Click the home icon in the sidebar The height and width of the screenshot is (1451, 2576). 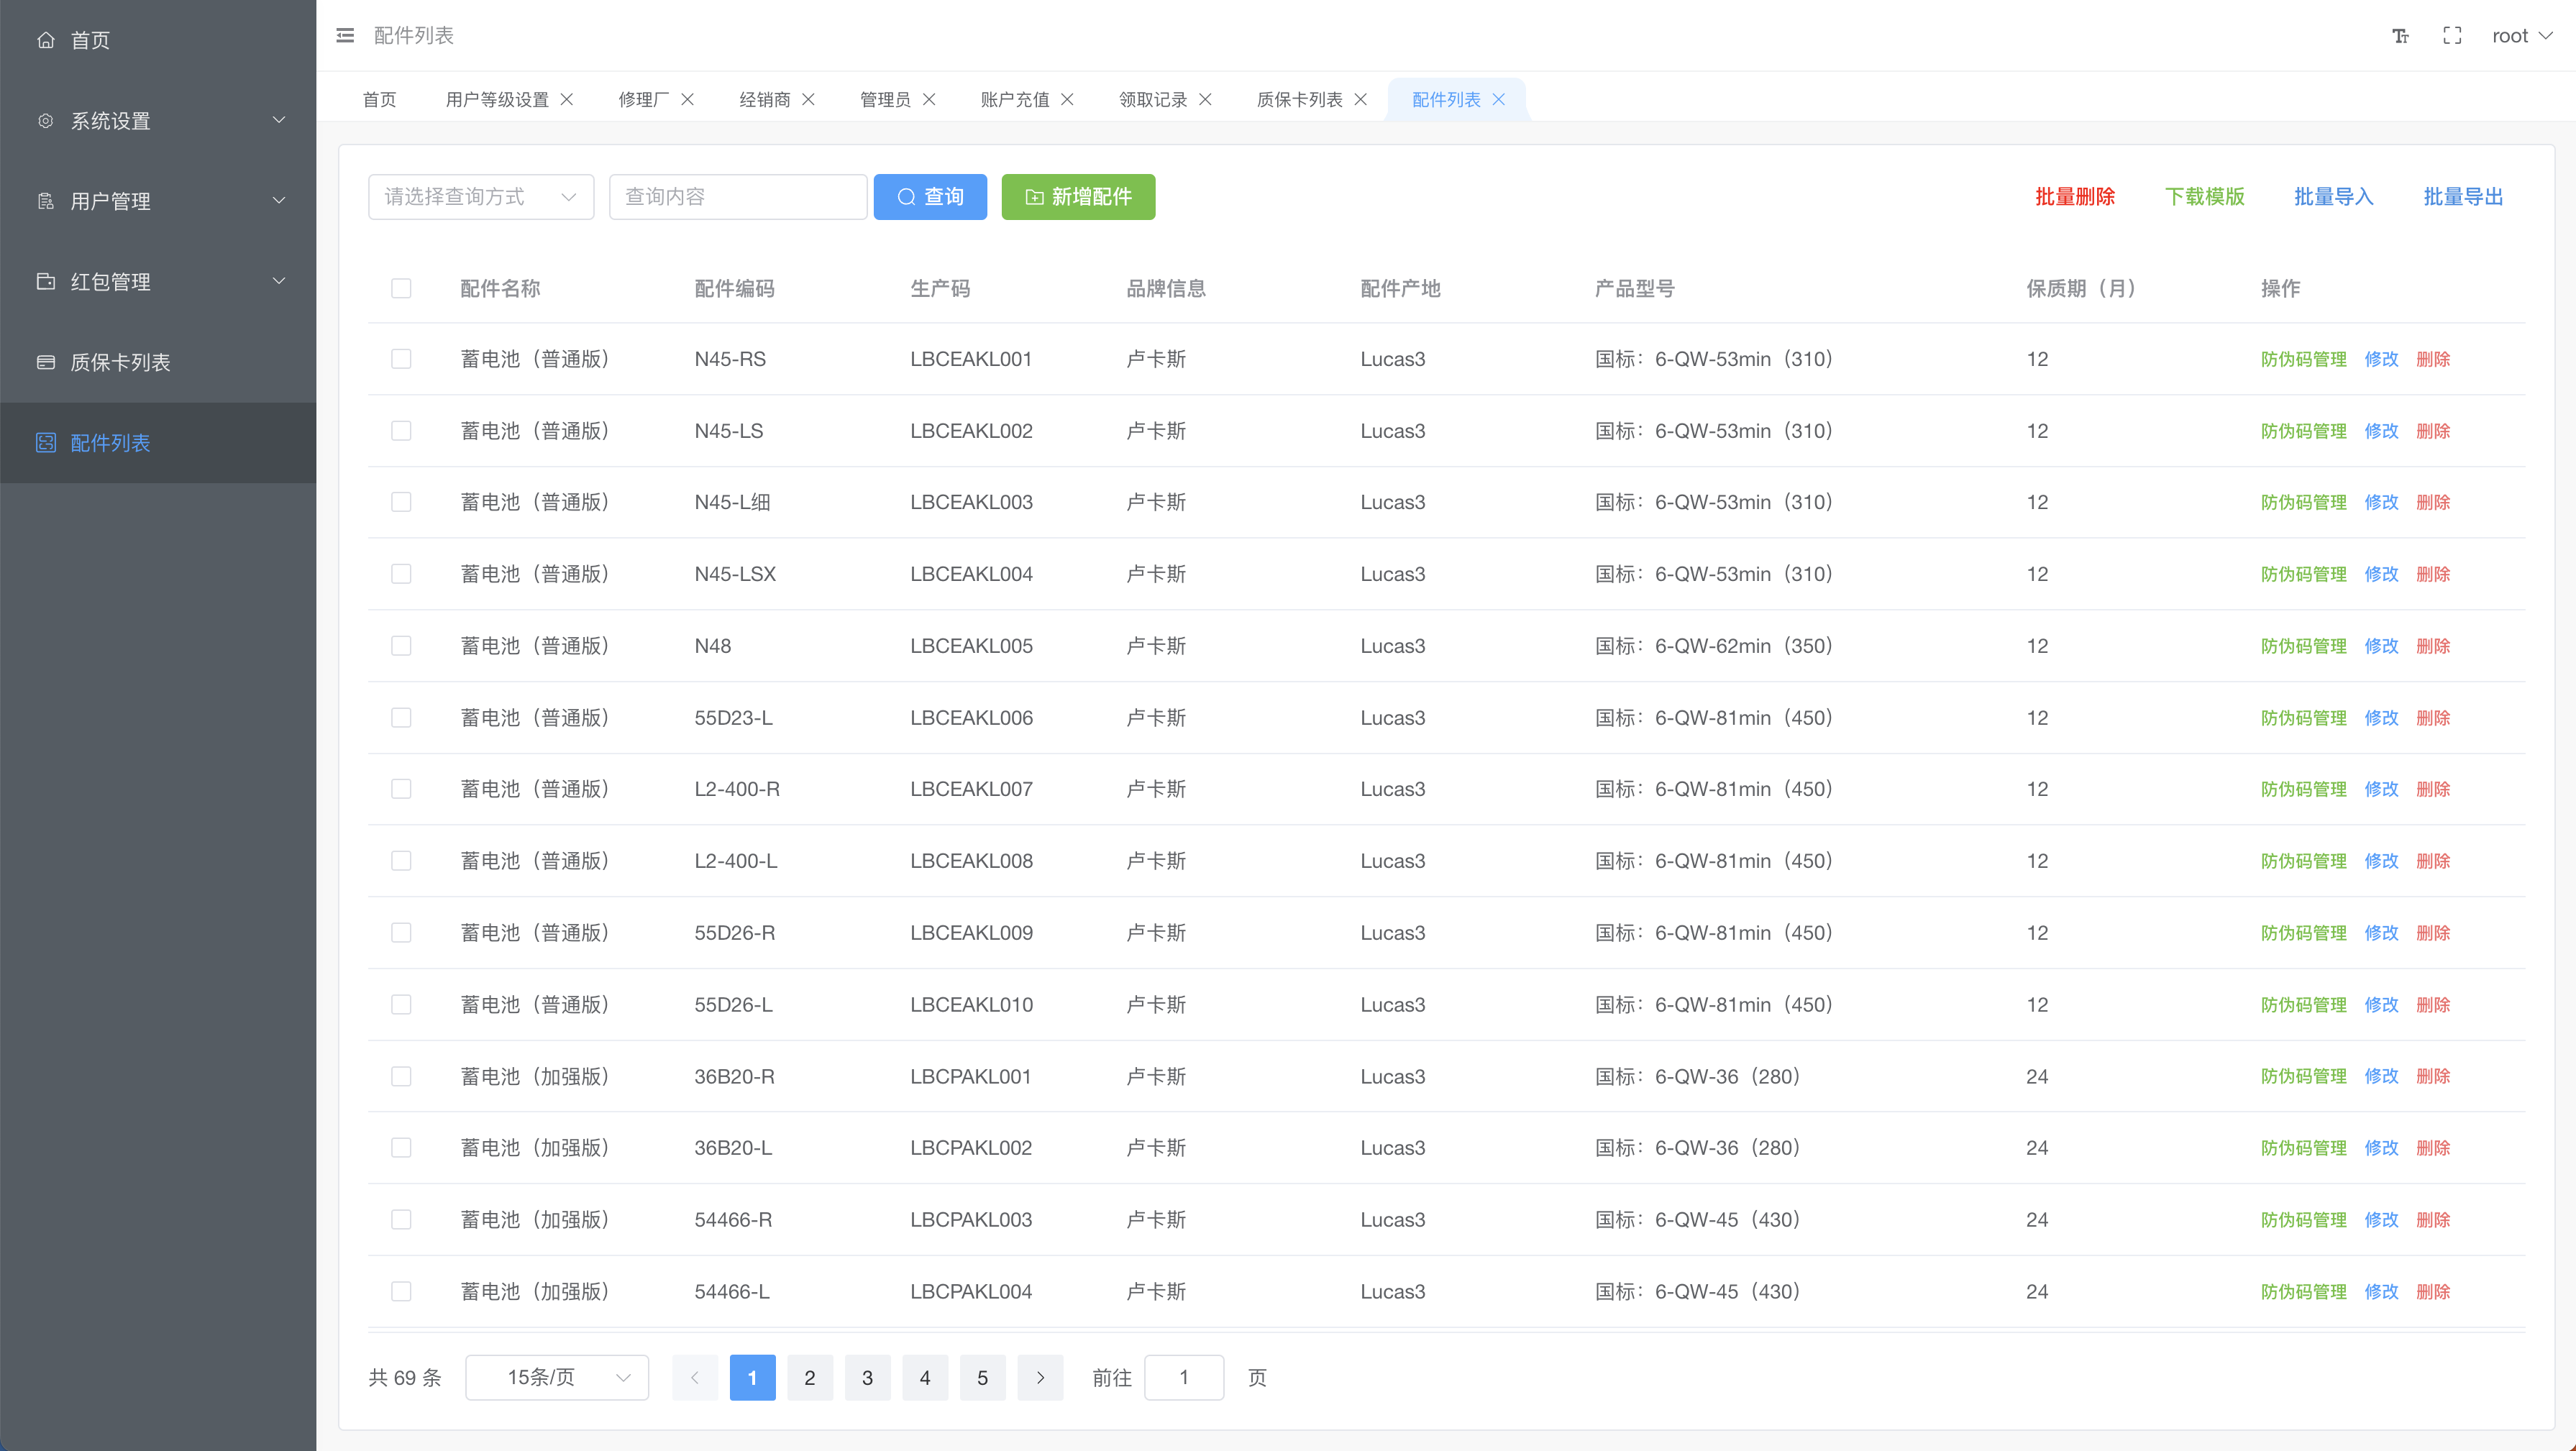45,40
